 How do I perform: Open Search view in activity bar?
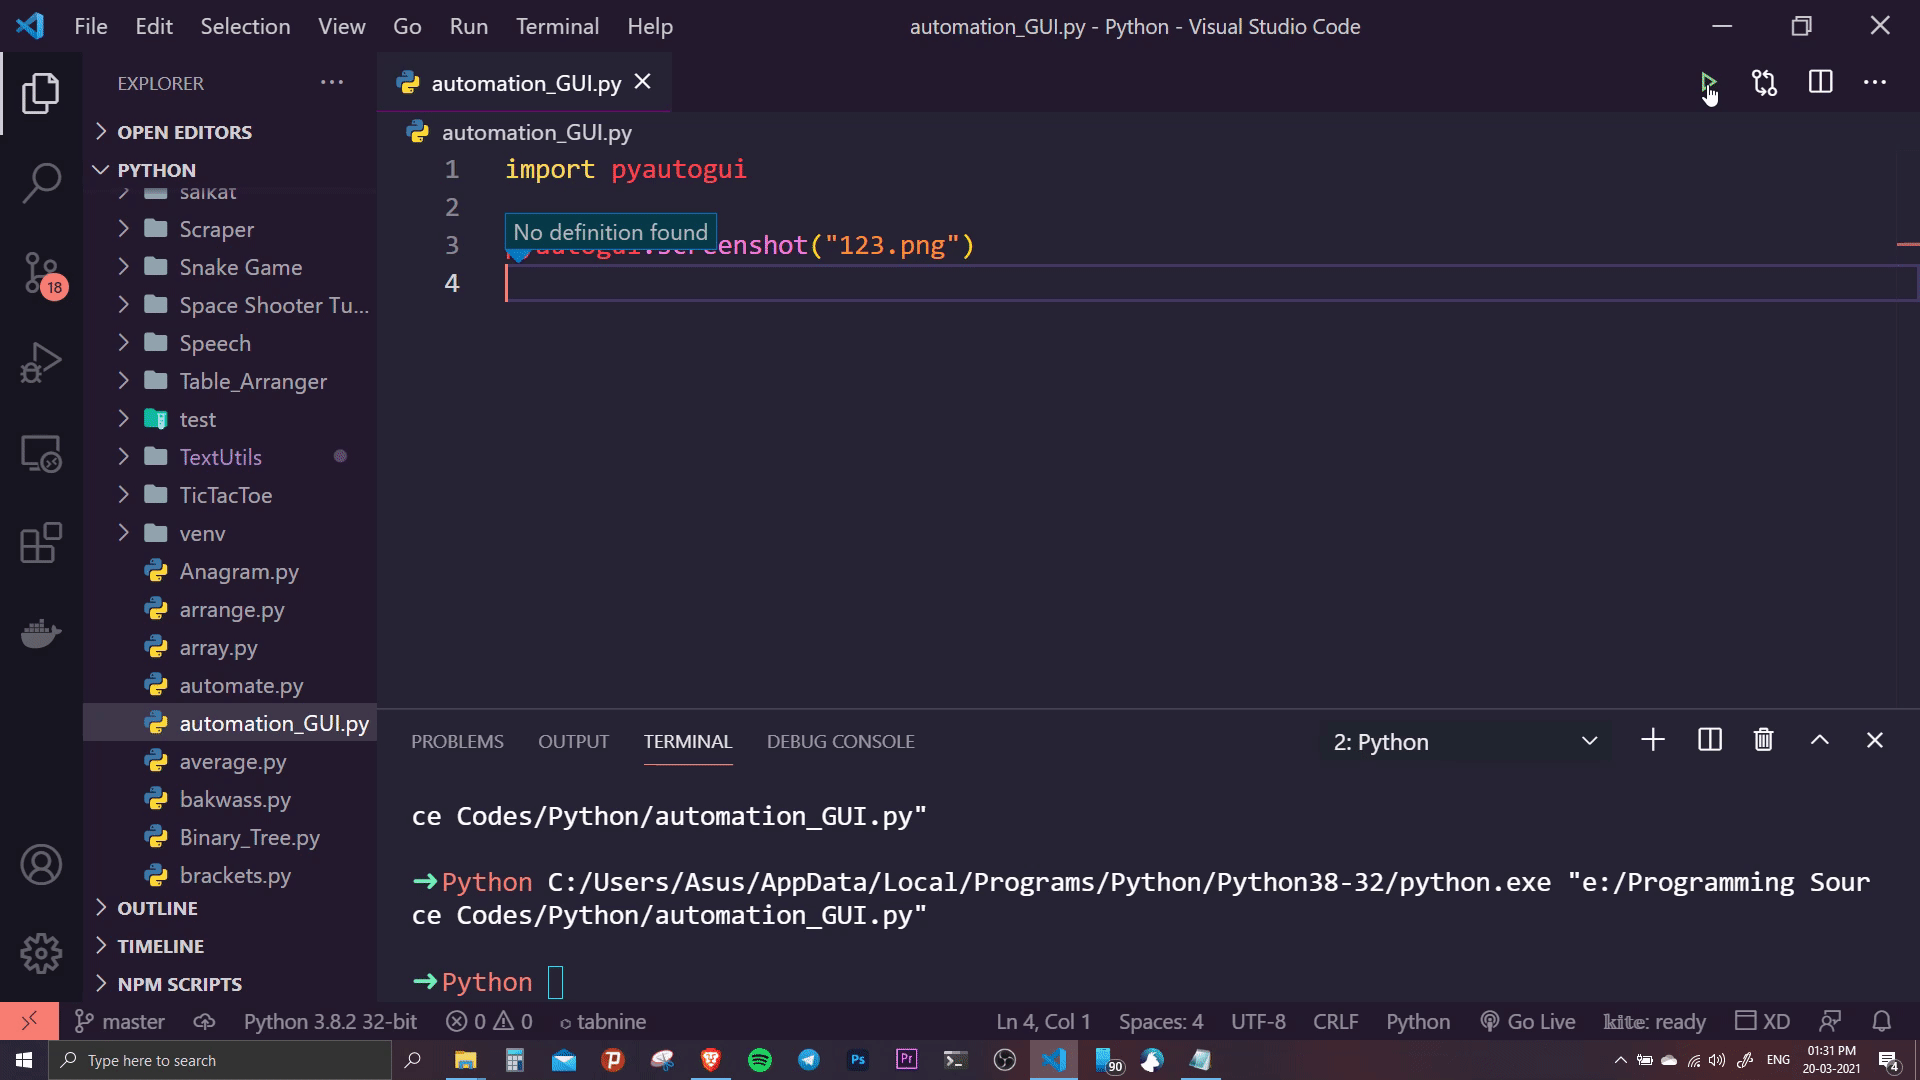pyautogui.click(x=41, y=183)
